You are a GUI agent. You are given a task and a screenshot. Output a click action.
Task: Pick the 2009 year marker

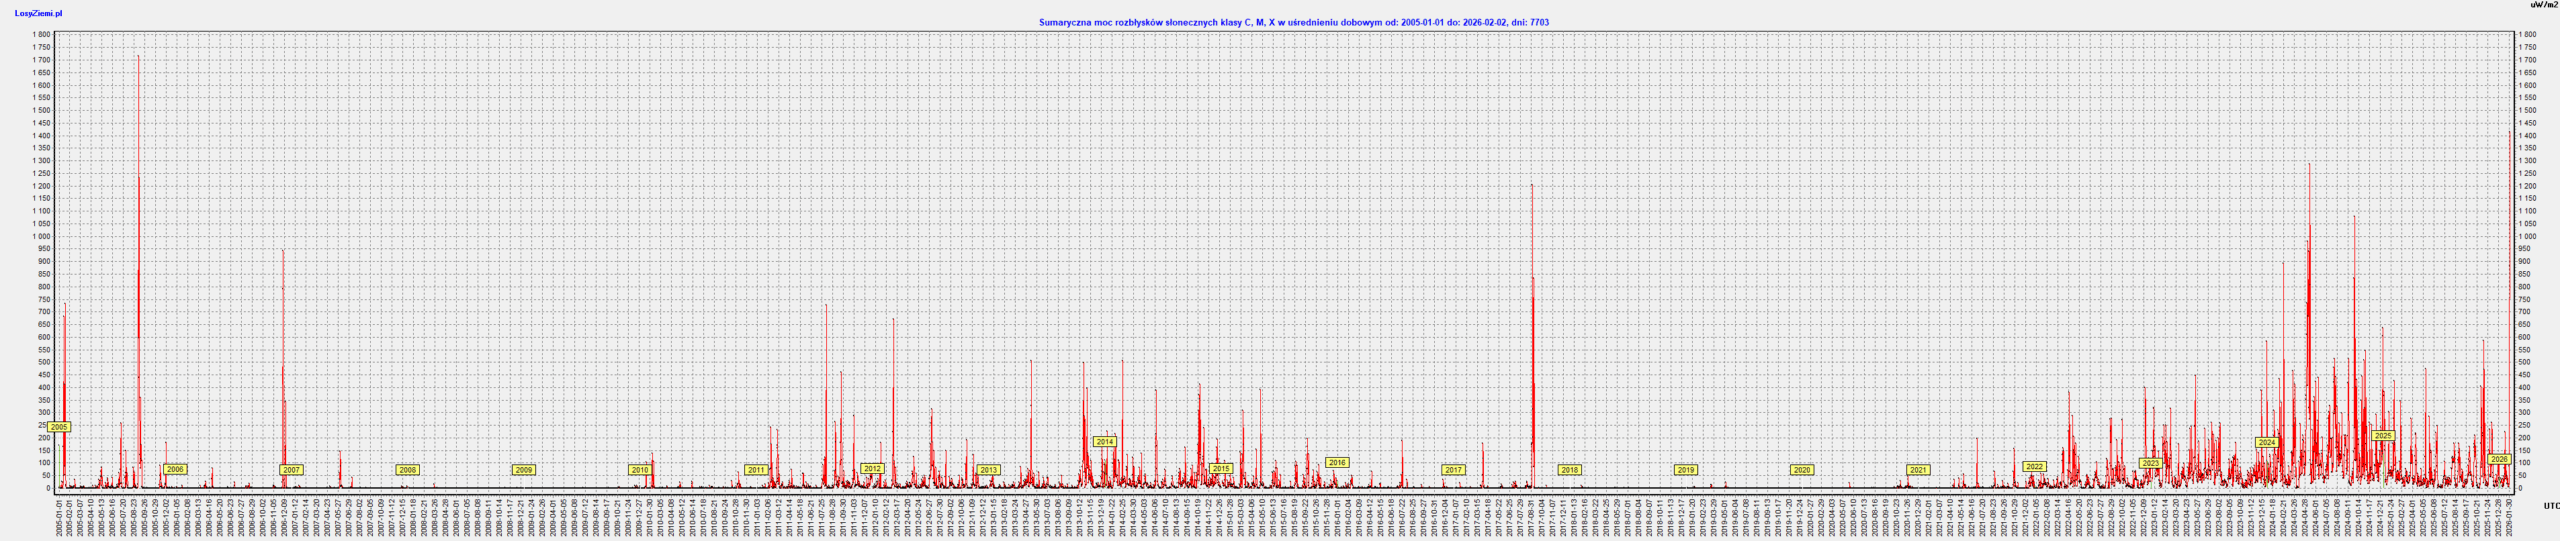[523, 470]
